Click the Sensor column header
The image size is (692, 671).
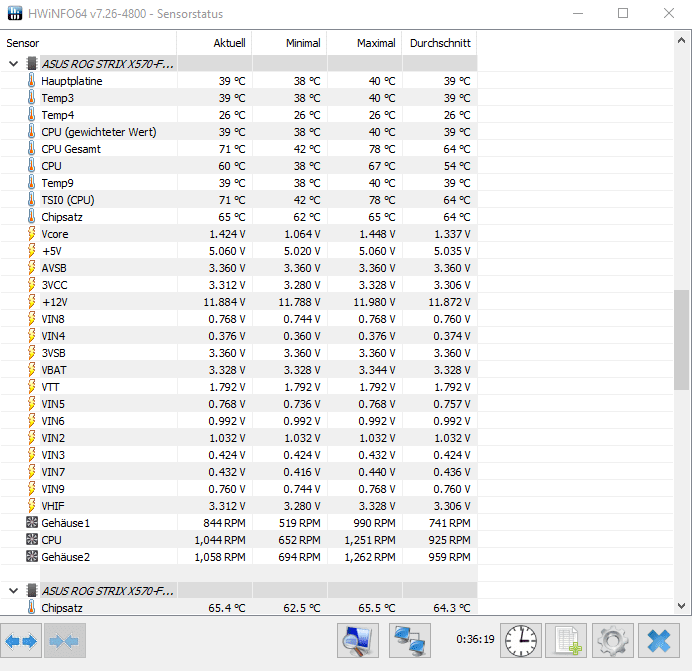(x=88, y=43)
